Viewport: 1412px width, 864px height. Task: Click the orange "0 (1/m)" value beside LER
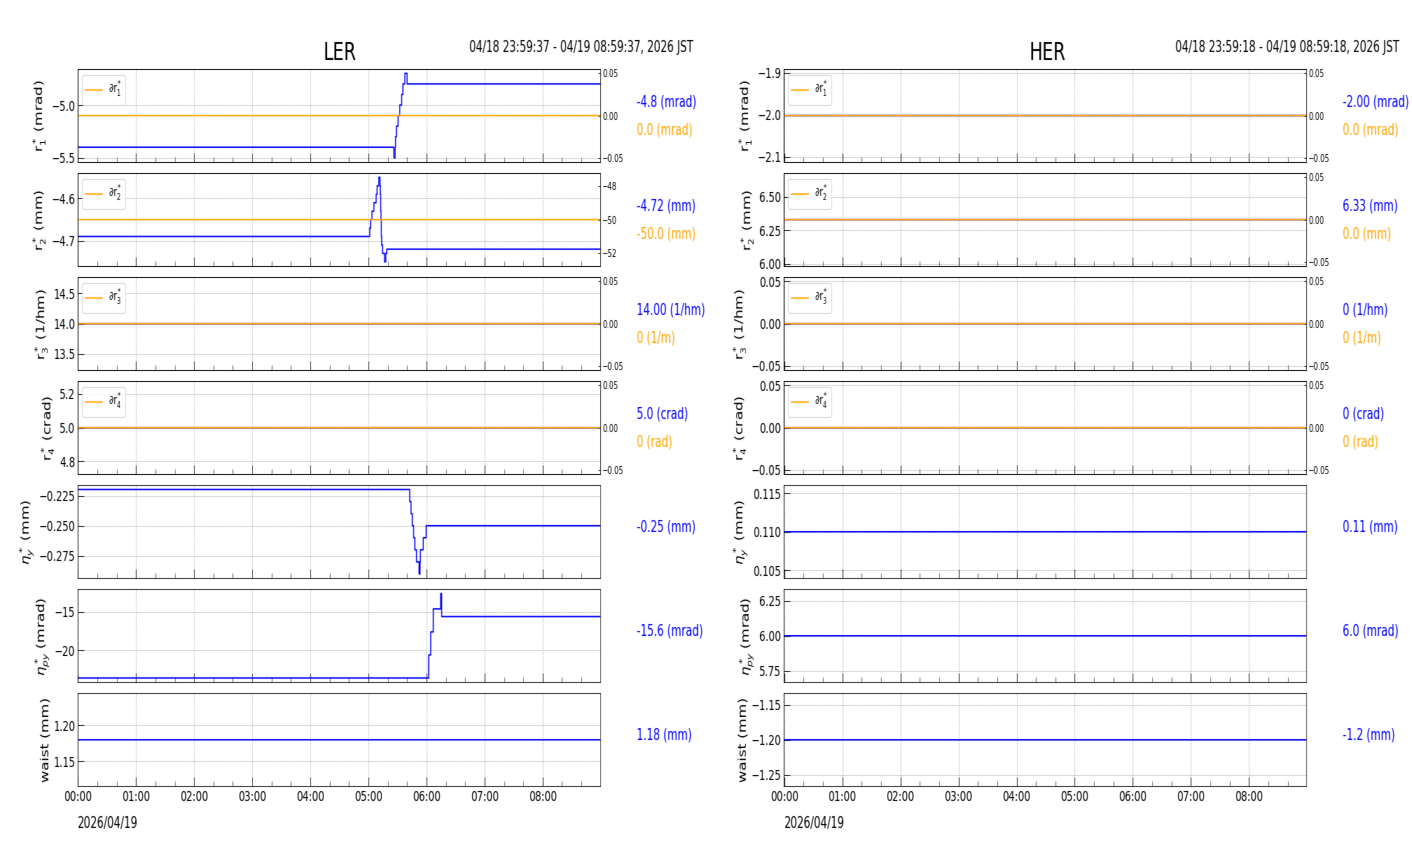coord(656,338)
